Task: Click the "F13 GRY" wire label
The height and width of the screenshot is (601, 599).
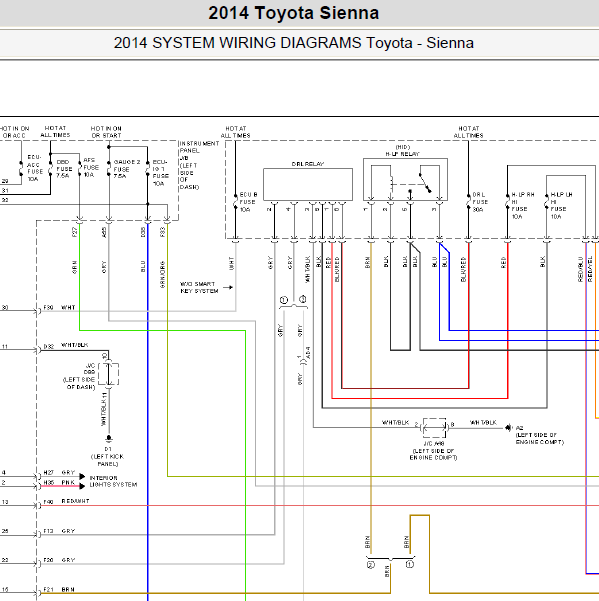Action: coord(59,531)
